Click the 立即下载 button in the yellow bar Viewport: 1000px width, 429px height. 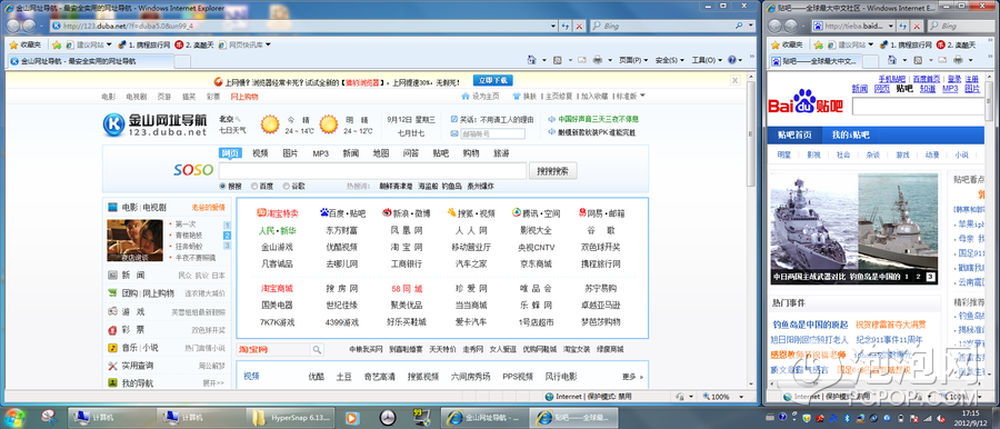(x=492, y=81)
